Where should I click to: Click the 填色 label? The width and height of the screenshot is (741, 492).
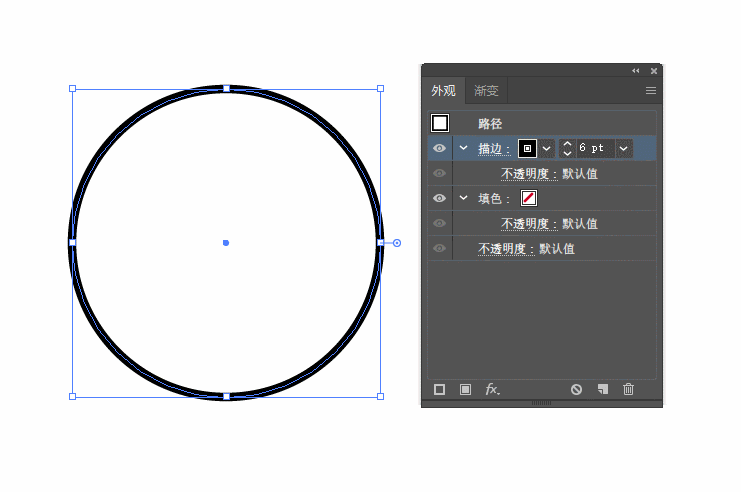(494, 199)
